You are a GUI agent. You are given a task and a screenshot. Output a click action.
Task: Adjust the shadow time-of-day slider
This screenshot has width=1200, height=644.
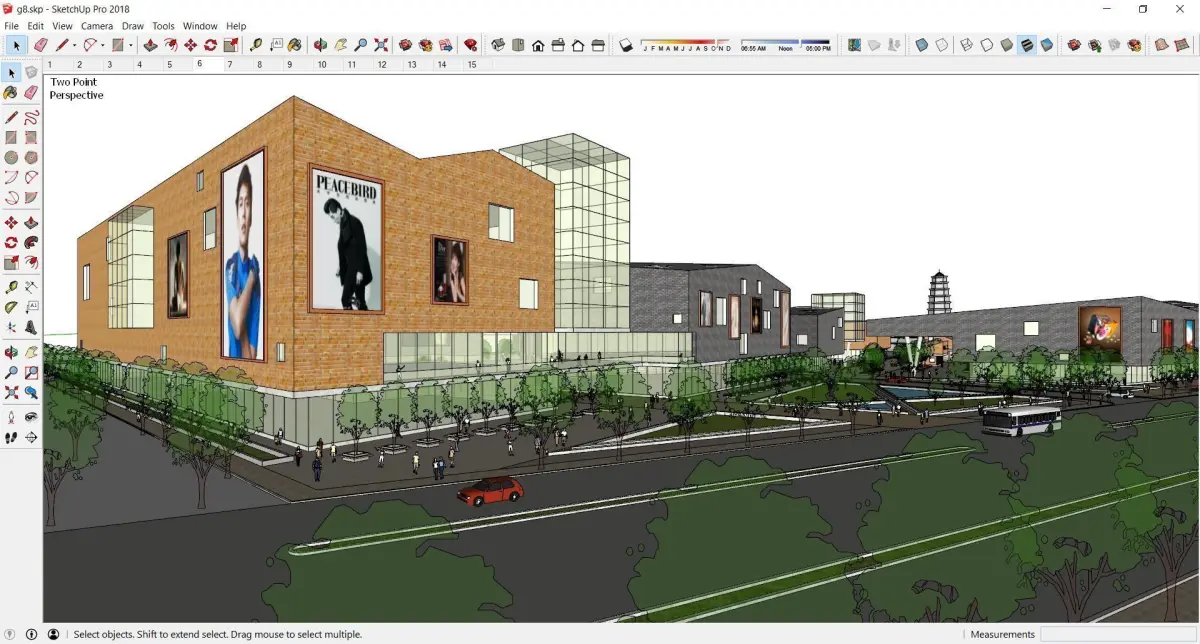(x=786, y=45)
